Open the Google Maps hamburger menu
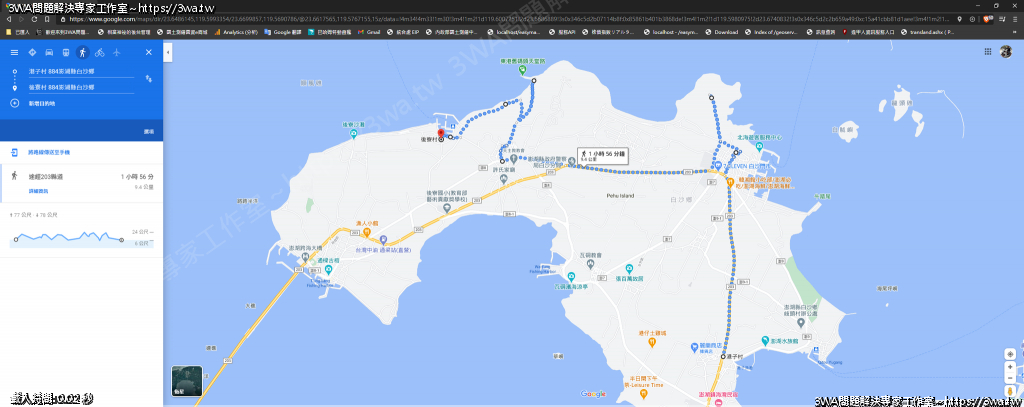The width and height of the screenshot is (1024, 407). click(x=15, y=51)
